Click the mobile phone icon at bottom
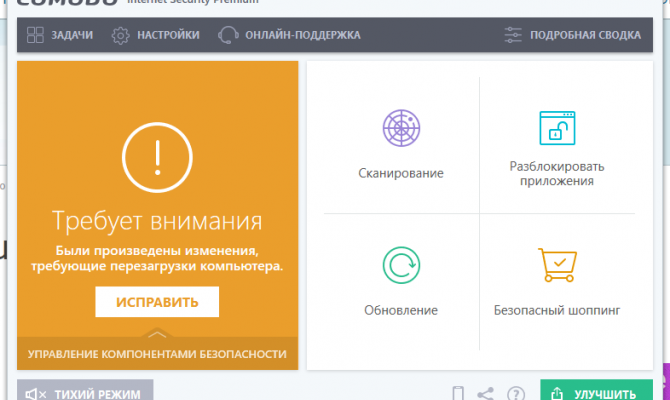Screen dimensions: 670x400 [458, 393]
